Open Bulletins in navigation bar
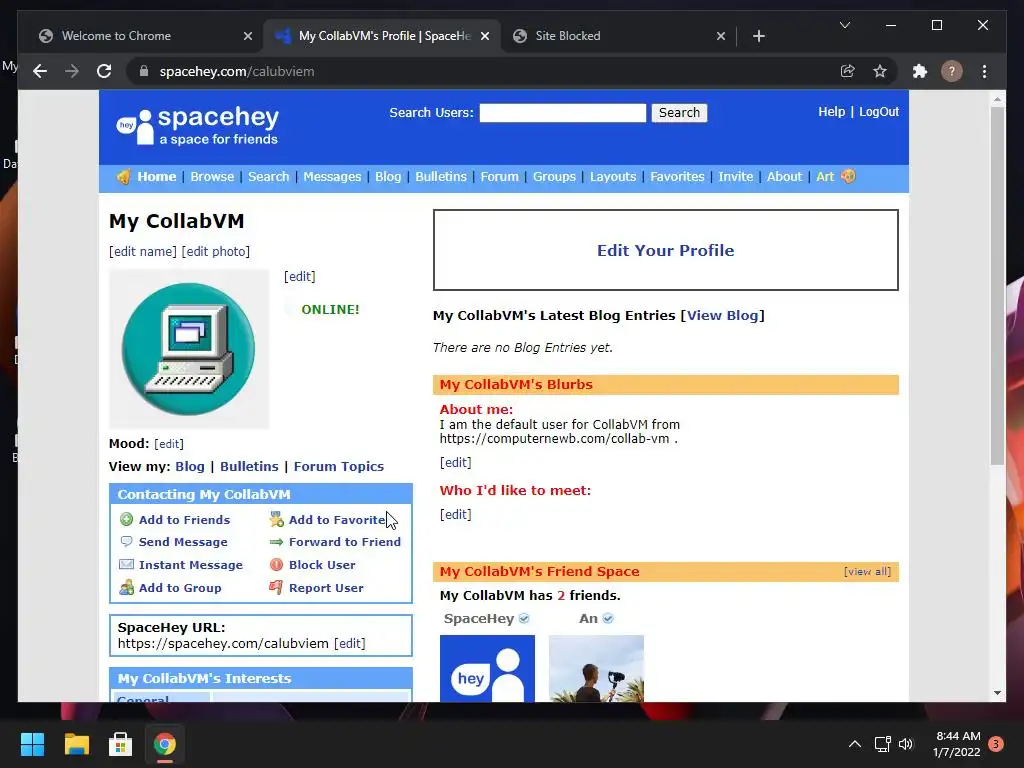1024x768 pixels. coord(441,176)
